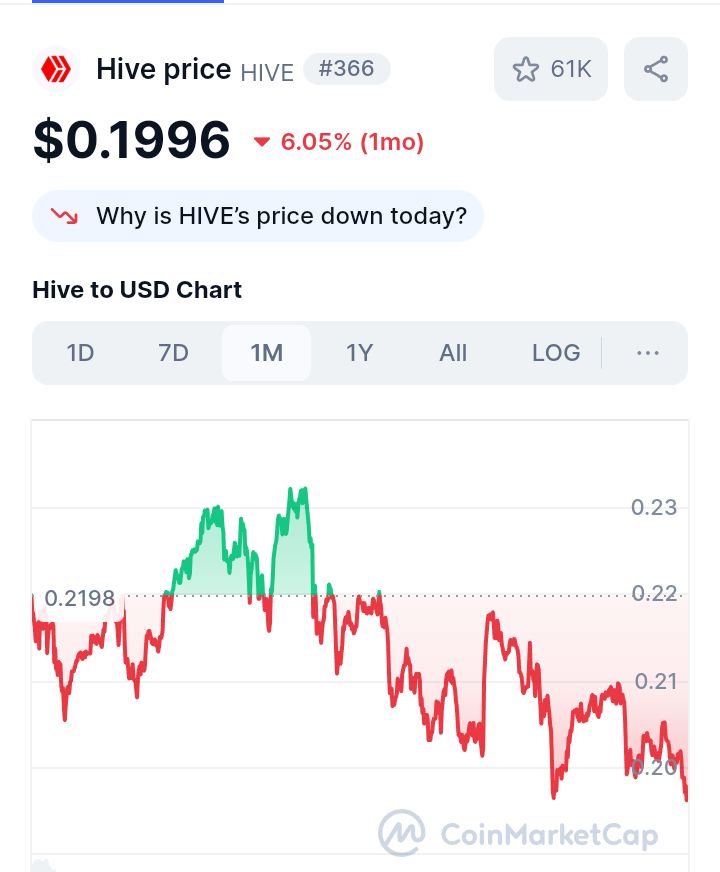Switch to the 7D chart range
The height and width of the screenshot is (872, 720).
[173, 353]
